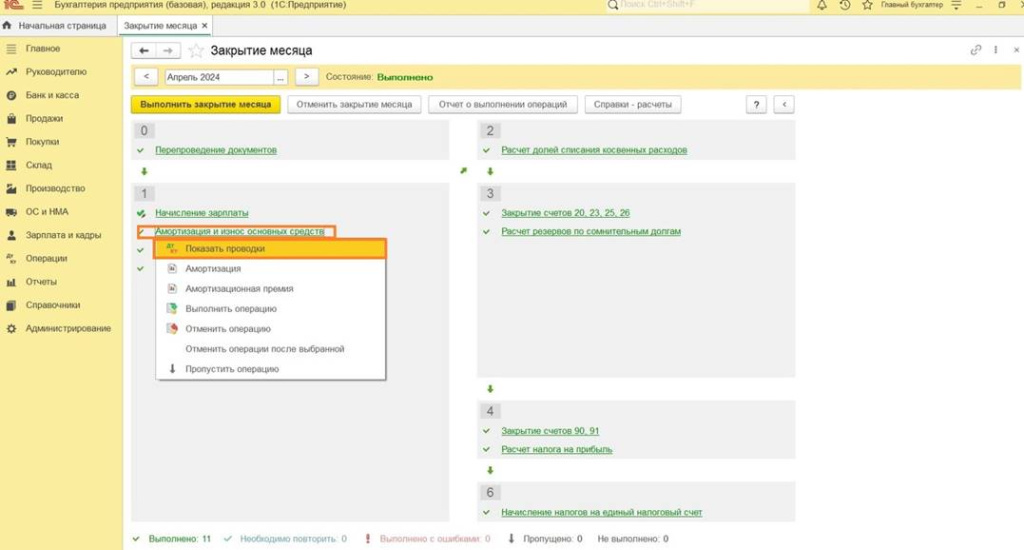This screenshot has height=550, width=1024.
Task: Click the notifications bell icon
Action: coord(822,6)
